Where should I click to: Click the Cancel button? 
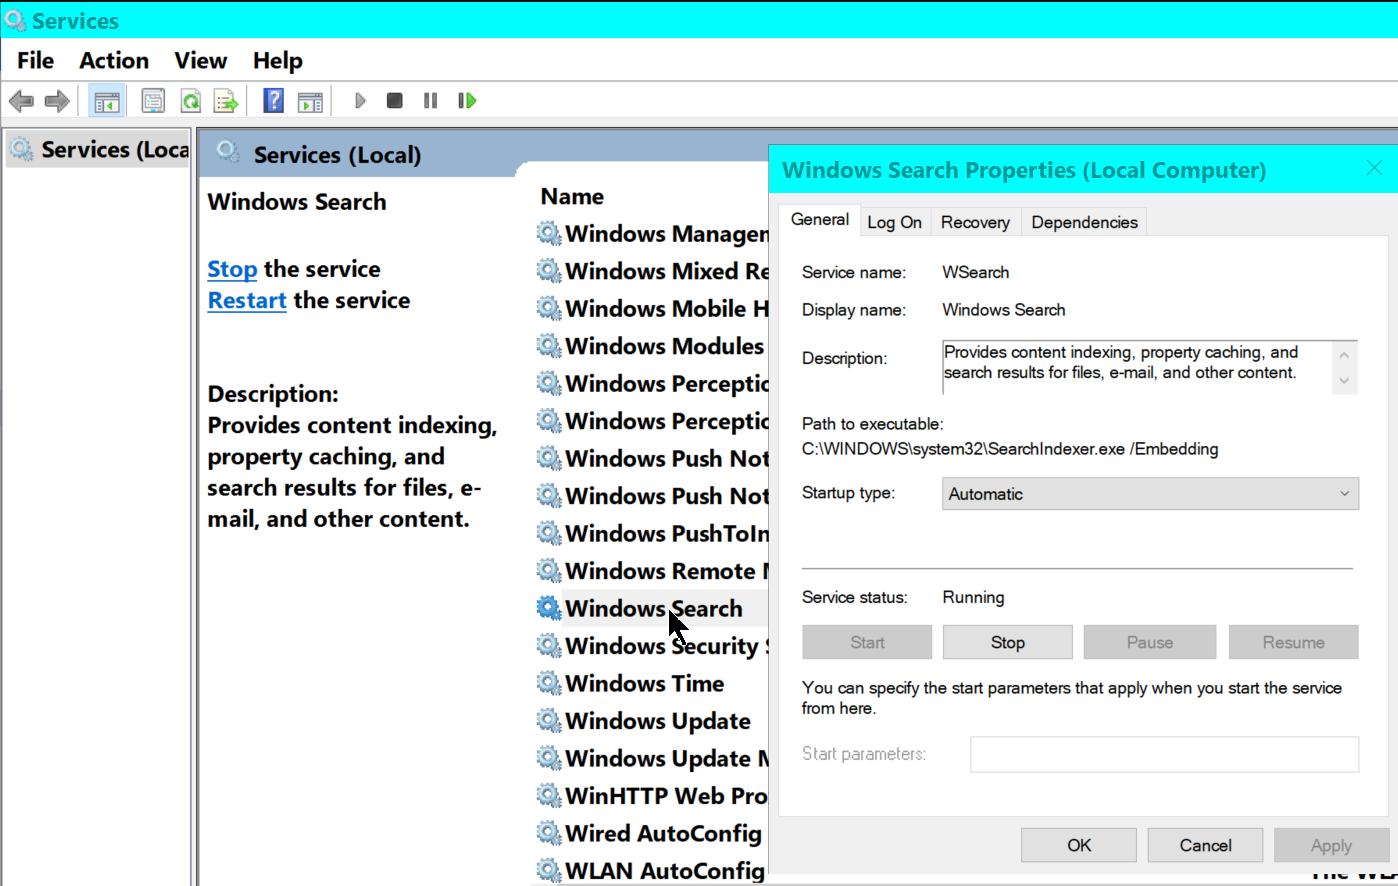coord(1205,846)
